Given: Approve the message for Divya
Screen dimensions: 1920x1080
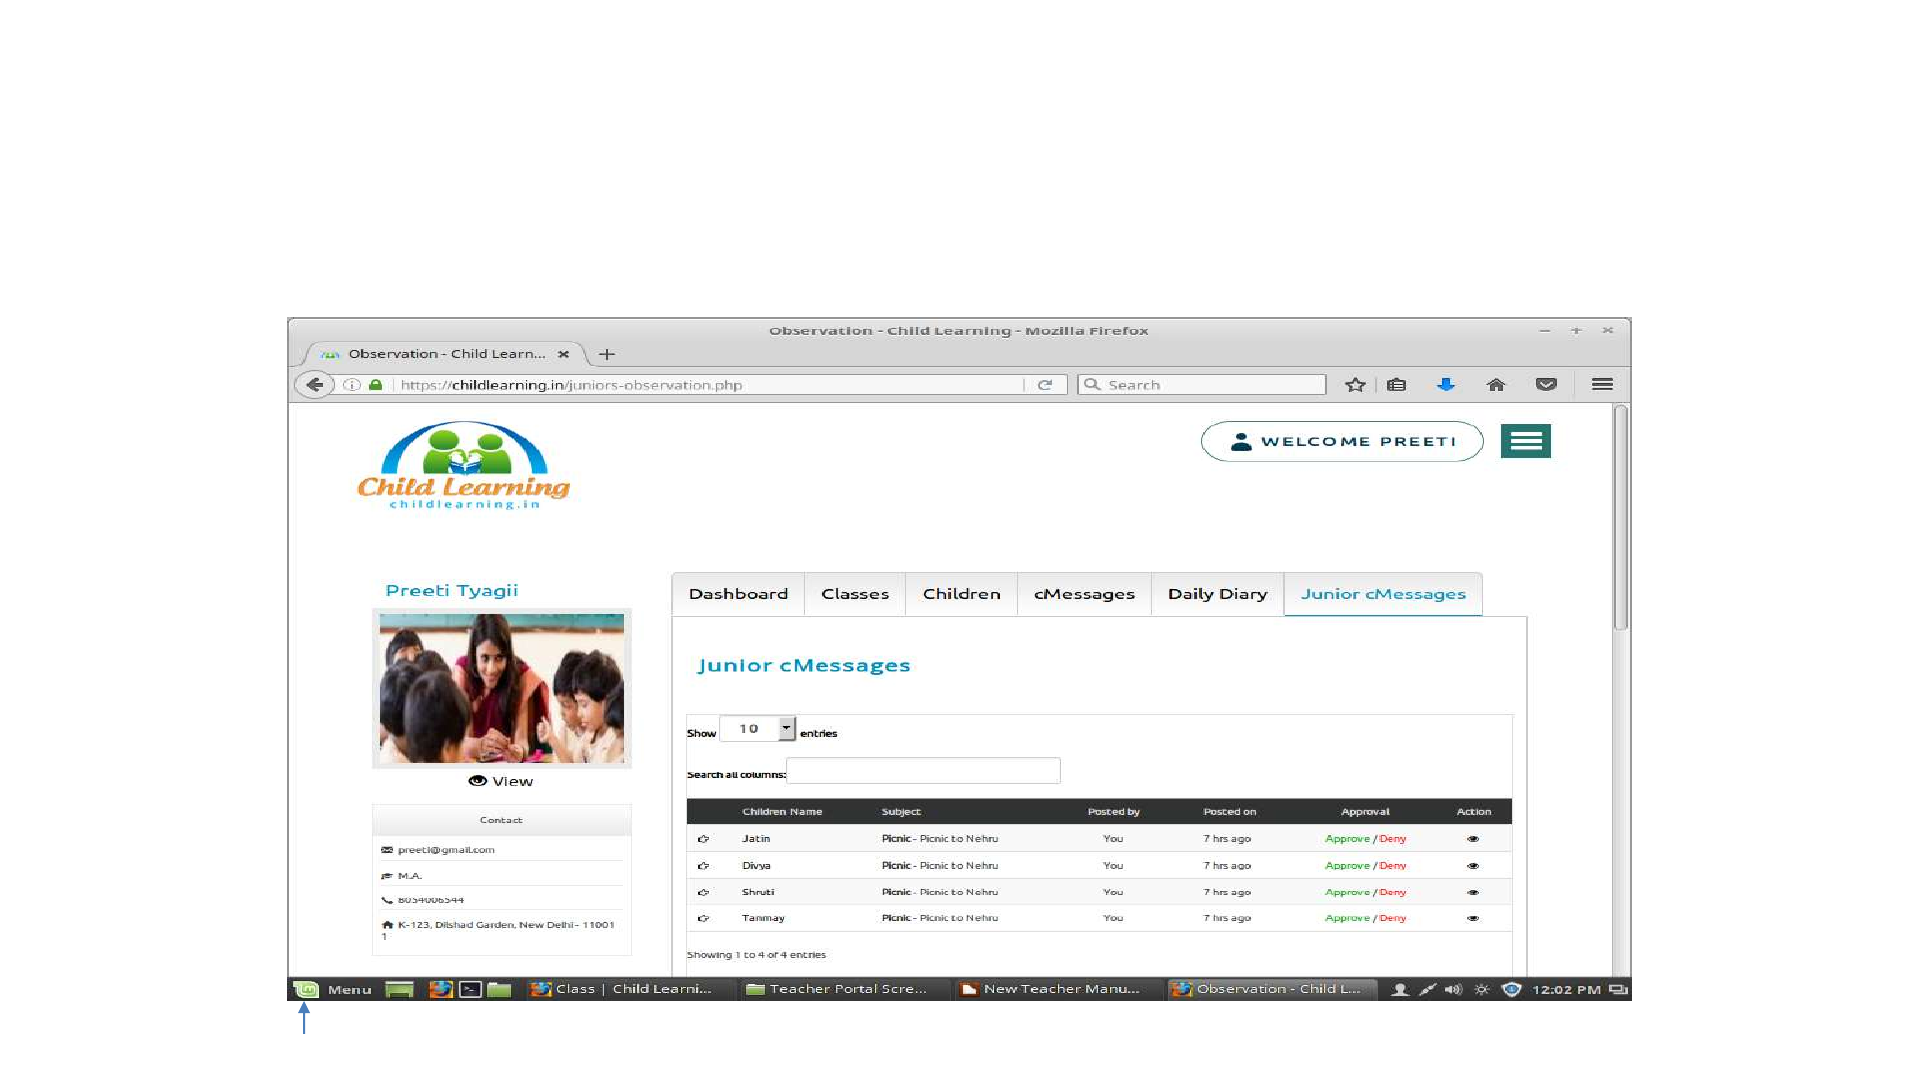Looking at the screenshot, I should (1347, 866).
